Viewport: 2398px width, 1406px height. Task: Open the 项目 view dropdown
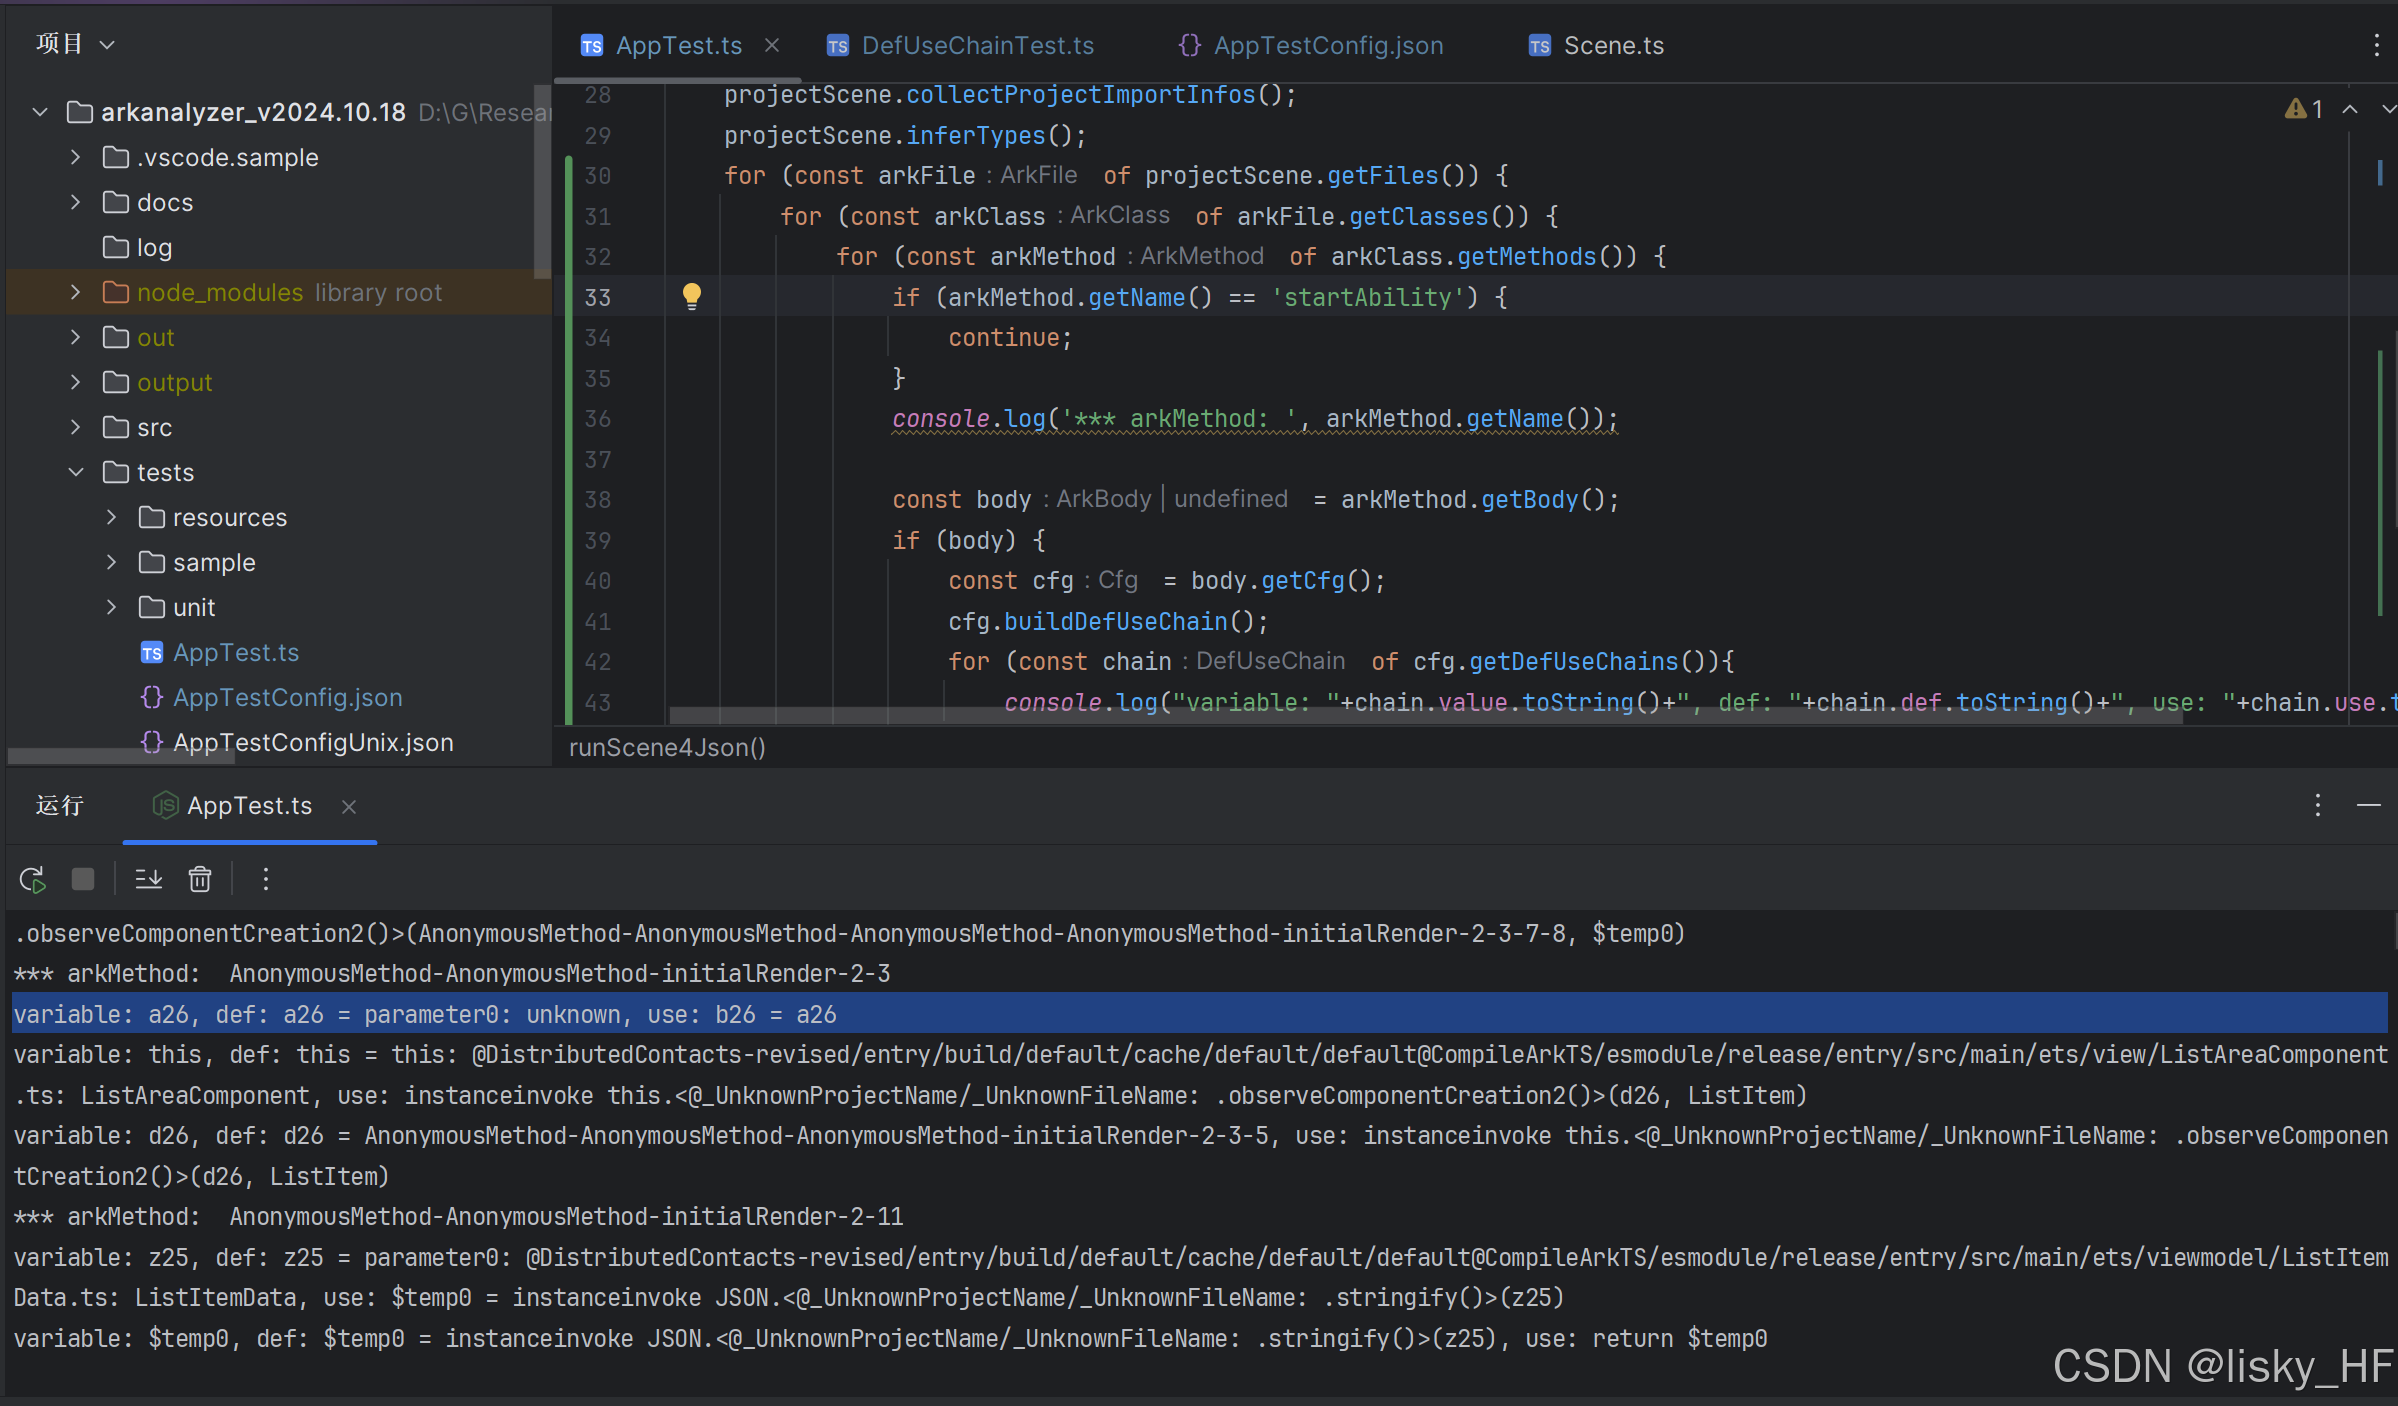76,44
